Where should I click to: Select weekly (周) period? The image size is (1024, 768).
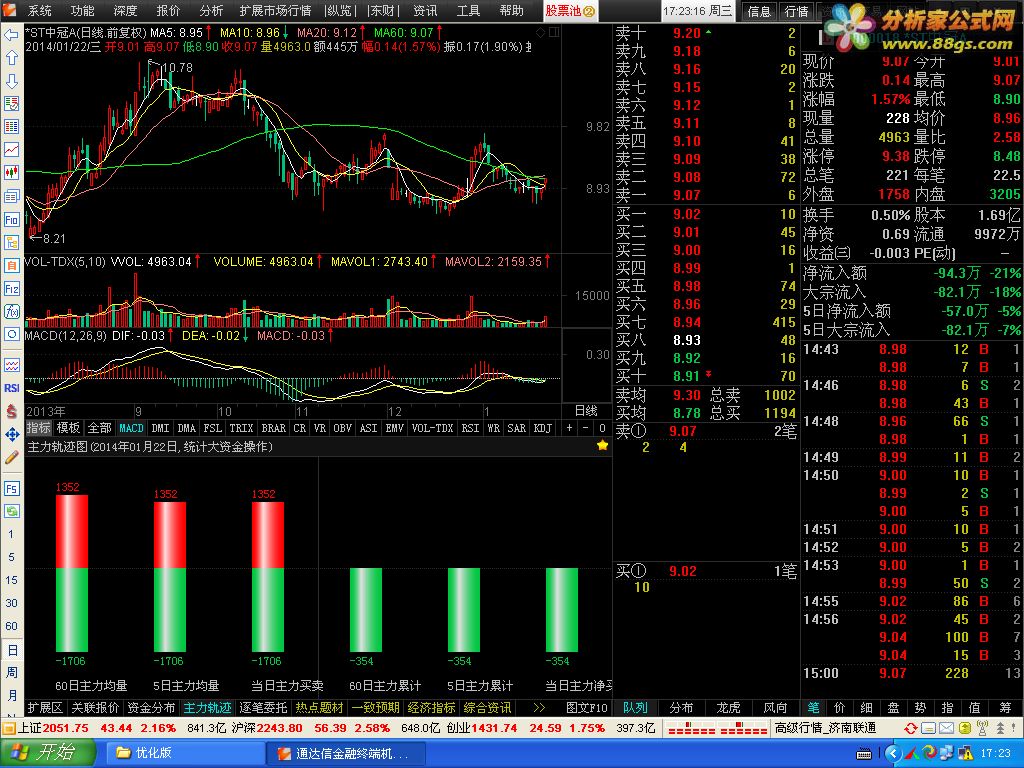11,673
